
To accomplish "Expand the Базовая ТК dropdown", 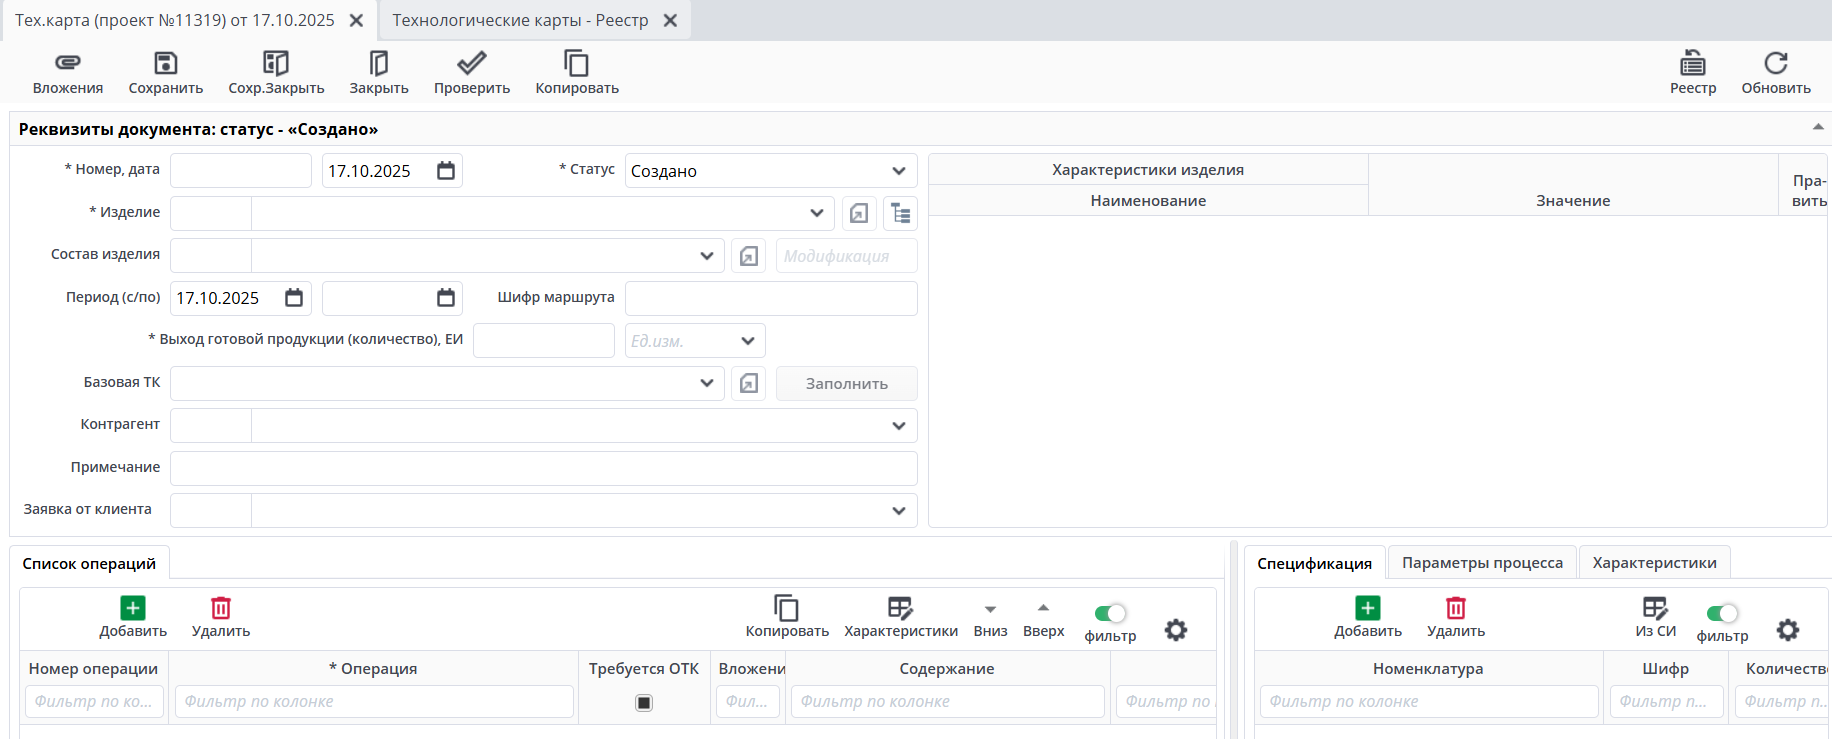I will 707,383.
